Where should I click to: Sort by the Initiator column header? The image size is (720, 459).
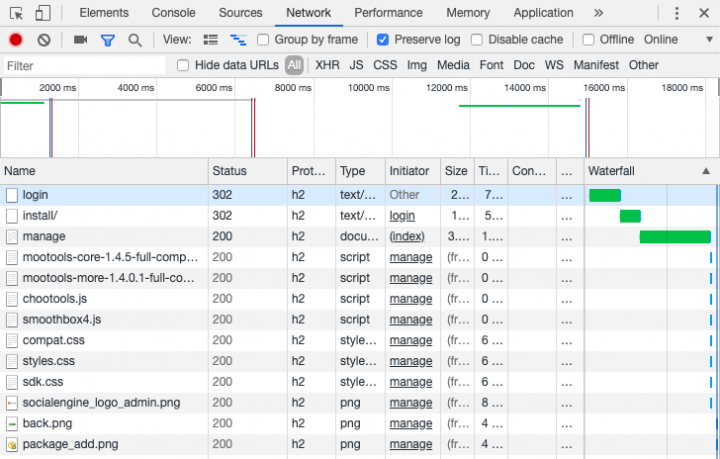pyautogui.click(x=412, y=171)
